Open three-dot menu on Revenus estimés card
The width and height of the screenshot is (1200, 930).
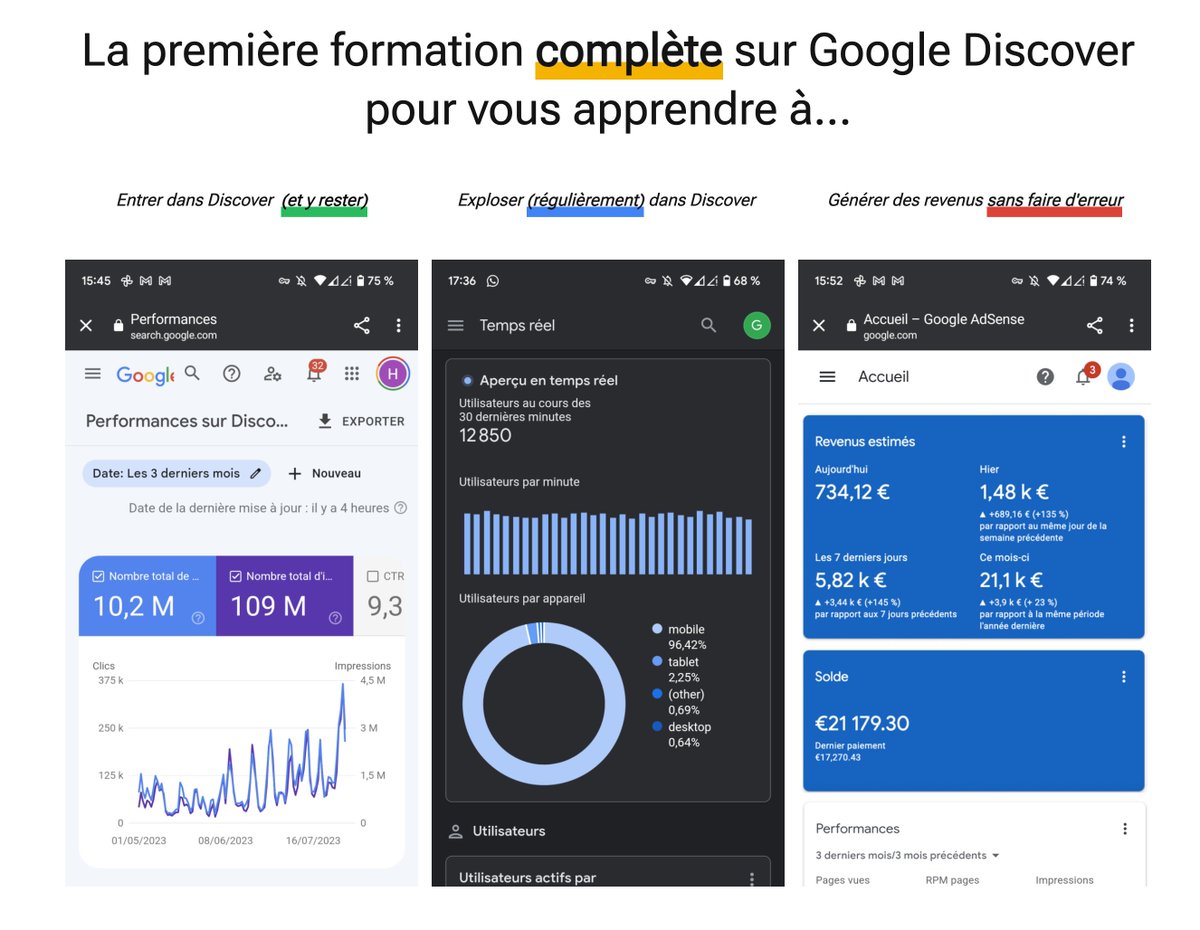1123,441
